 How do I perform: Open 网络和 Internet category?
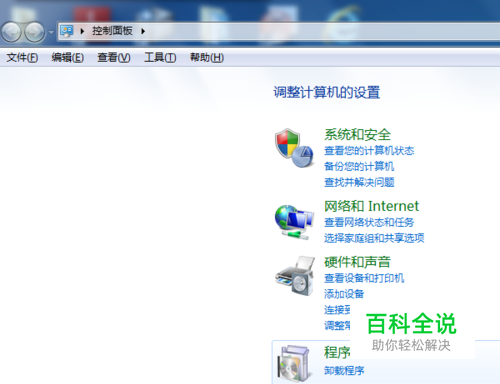point(371,206)
